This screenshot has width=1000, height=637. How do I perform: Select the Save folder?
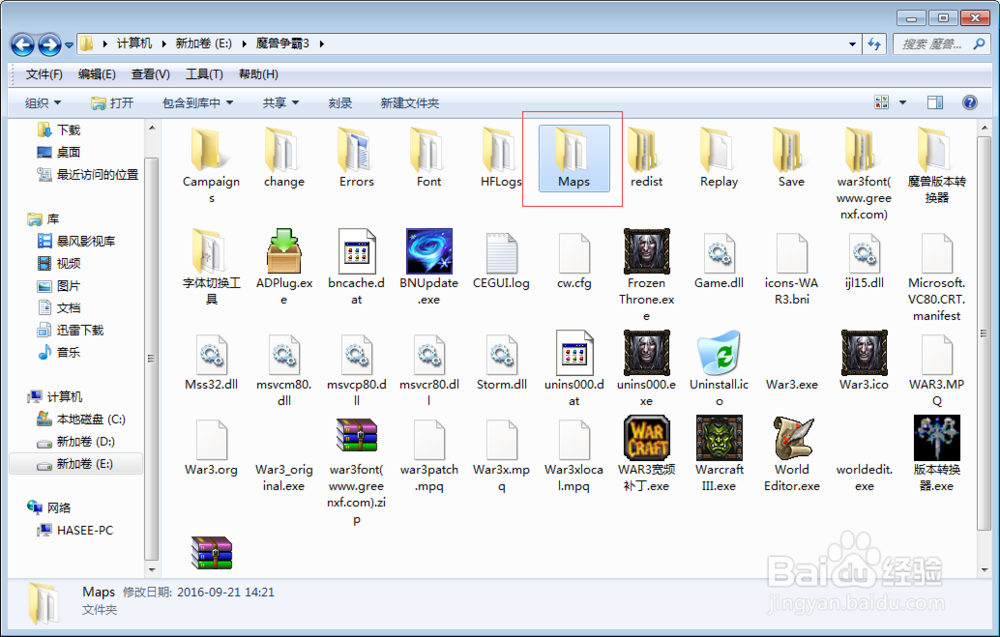click(x=791, y=158)
